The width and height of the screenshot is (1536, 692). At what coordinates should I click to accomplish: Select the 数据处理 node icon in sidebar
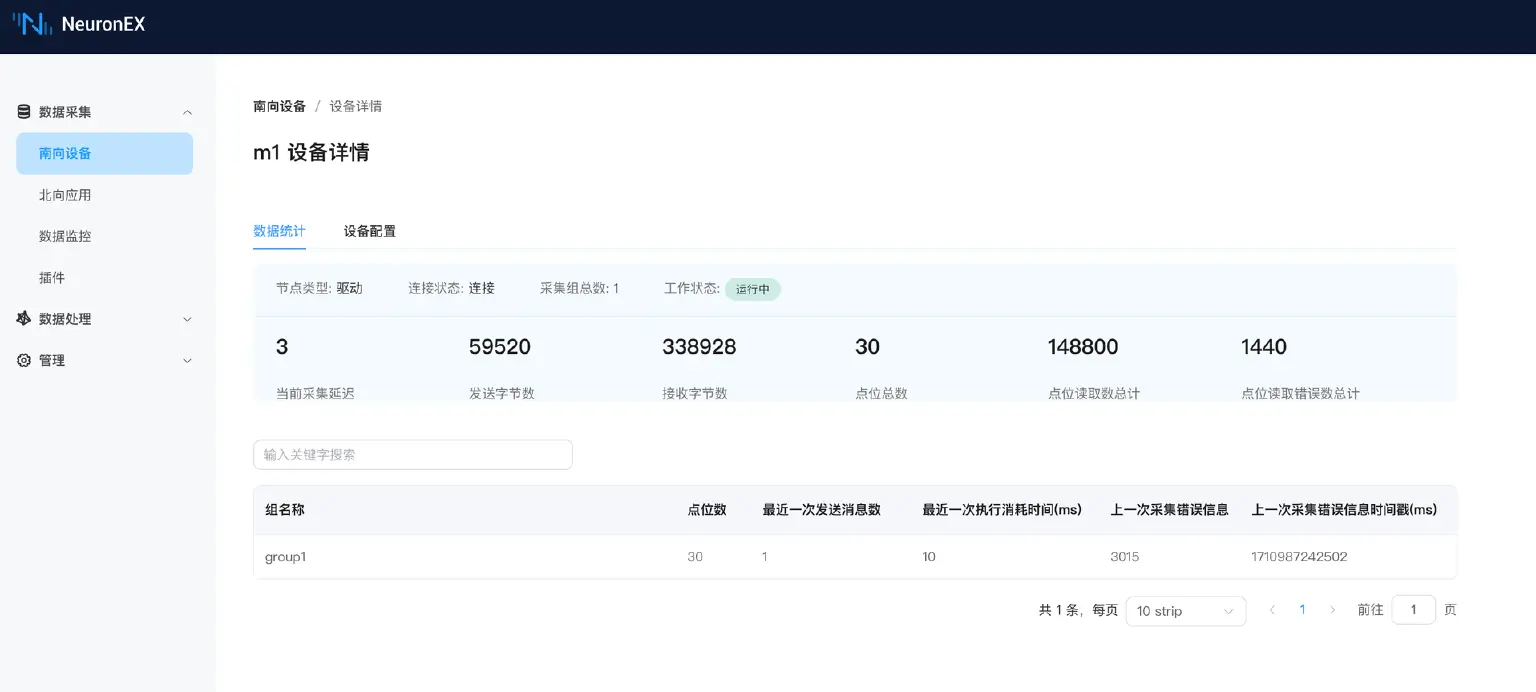24,319
